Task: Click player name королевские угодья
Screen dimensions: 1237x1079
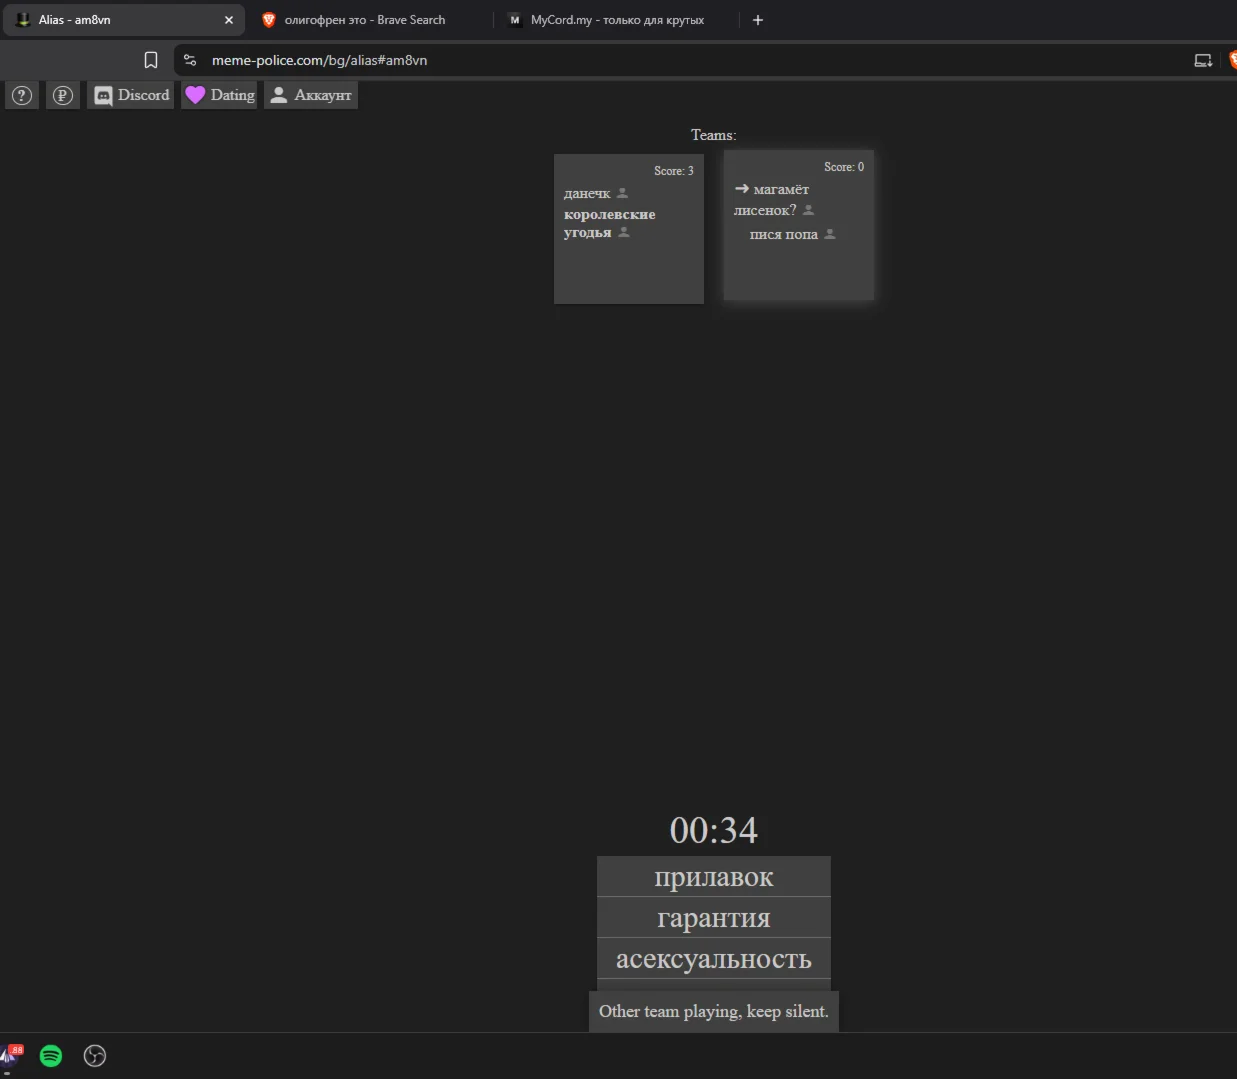Action: coord(610,223)
